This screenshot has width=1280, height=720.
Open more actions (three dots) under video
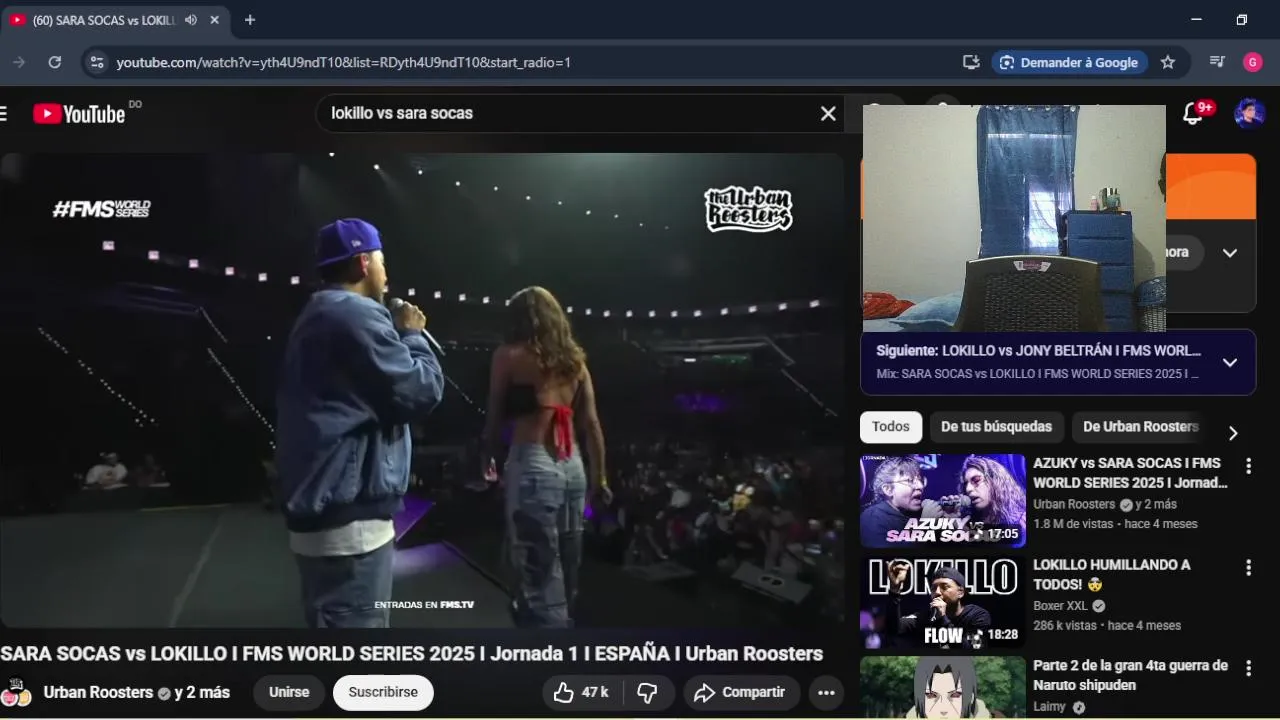[826, 692]
